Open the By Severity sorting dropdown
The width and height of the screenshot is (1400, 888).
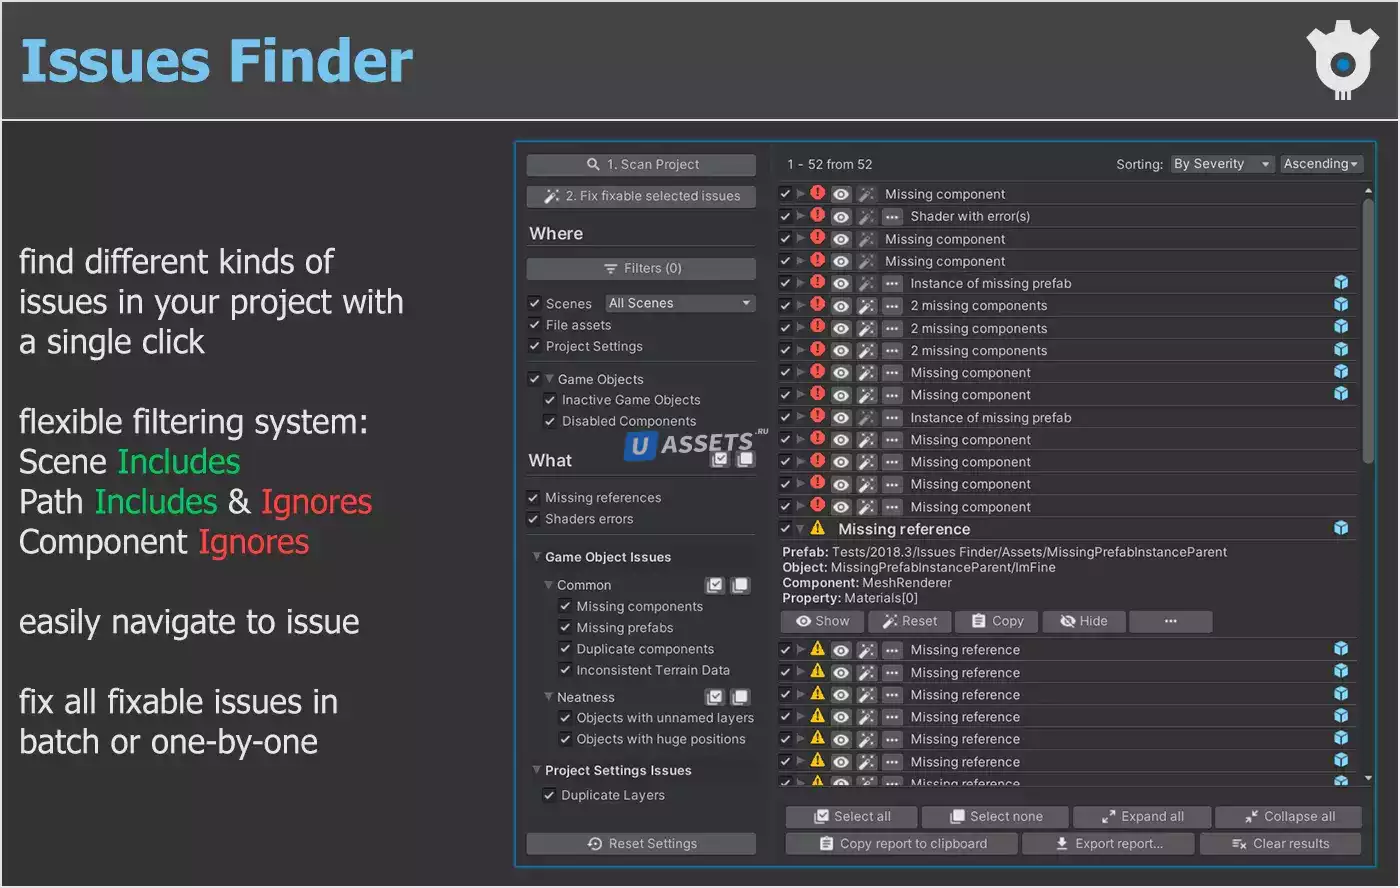[1222, 164]
